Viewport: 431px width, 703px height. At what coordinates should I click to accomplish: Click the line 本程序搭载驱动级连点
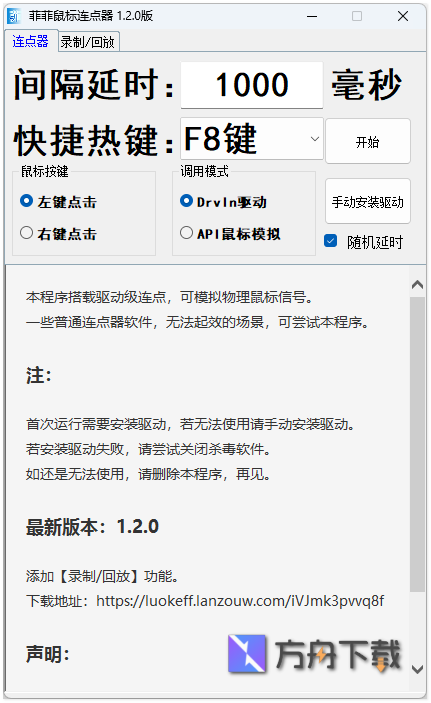(170, 297)
